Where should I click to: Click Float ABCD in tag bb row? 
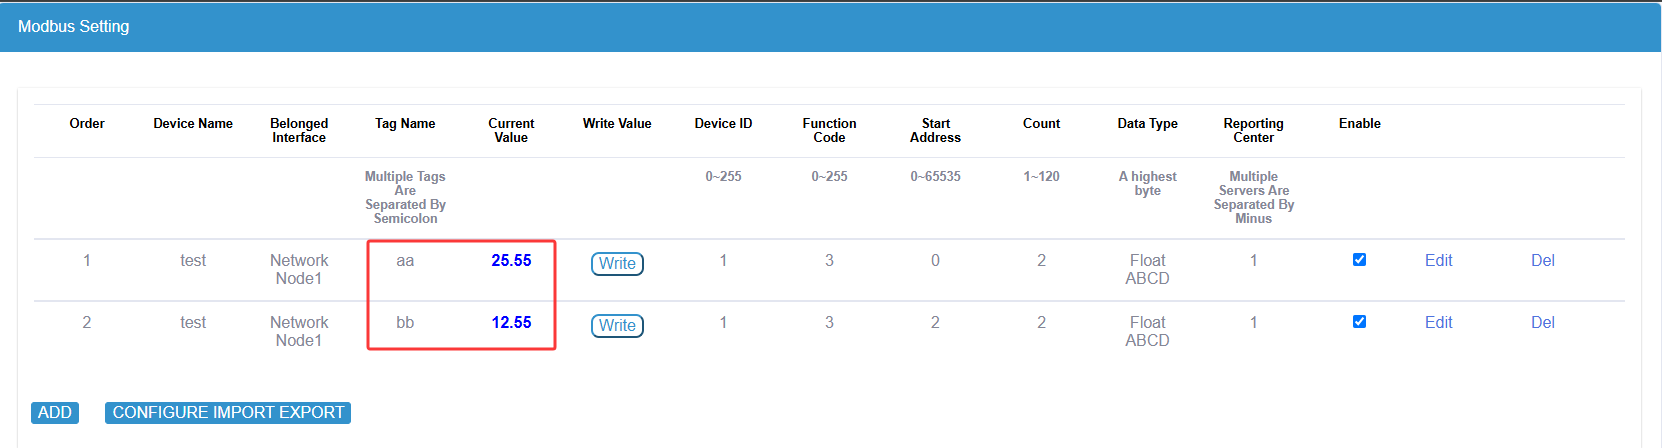1147,331
